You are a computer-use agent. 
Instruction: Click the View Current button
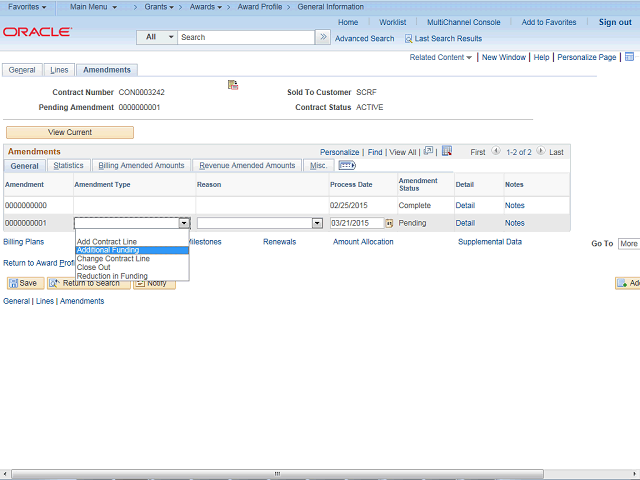[x=70, y=132]
